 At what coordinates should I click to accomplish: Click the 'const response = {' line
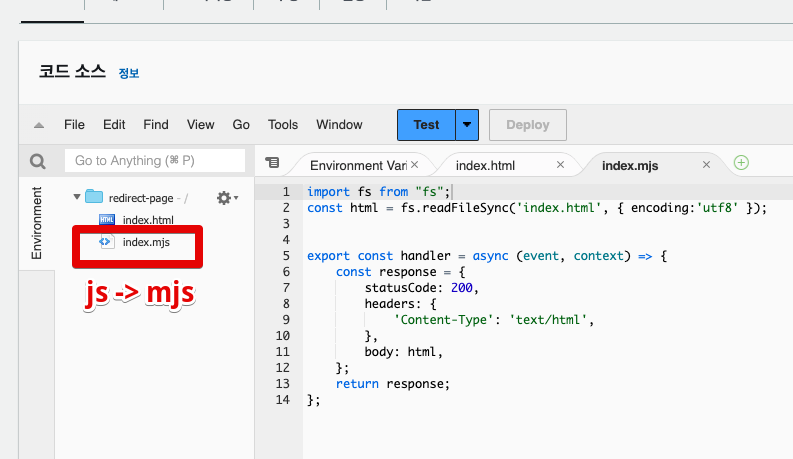click(x=400, y=272)
